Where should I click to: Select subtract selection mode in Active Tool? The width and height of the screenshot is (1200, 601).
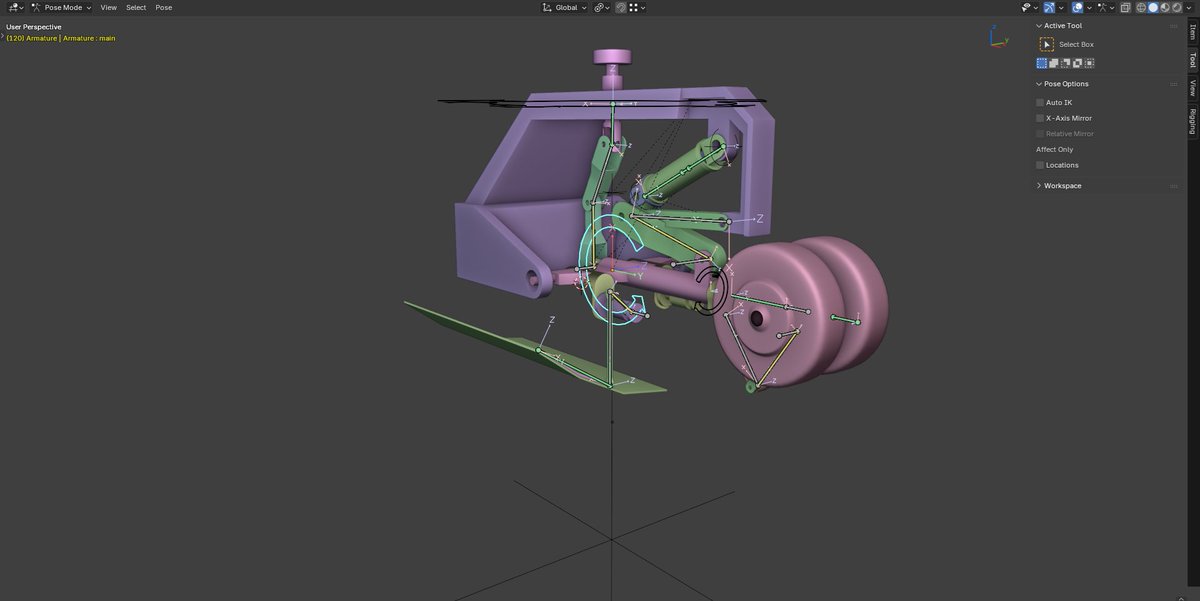click(1065, 62)
